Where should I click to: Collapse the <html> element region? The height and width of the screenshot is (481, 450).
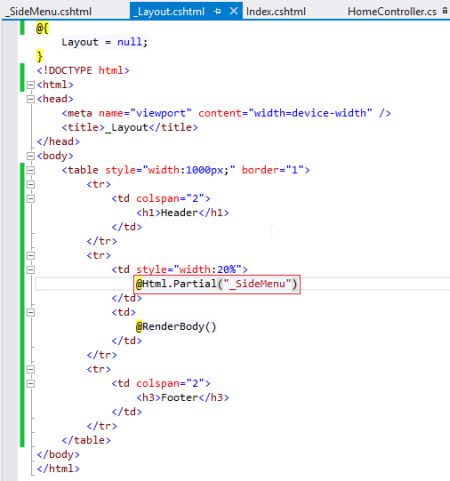point(30,85)
